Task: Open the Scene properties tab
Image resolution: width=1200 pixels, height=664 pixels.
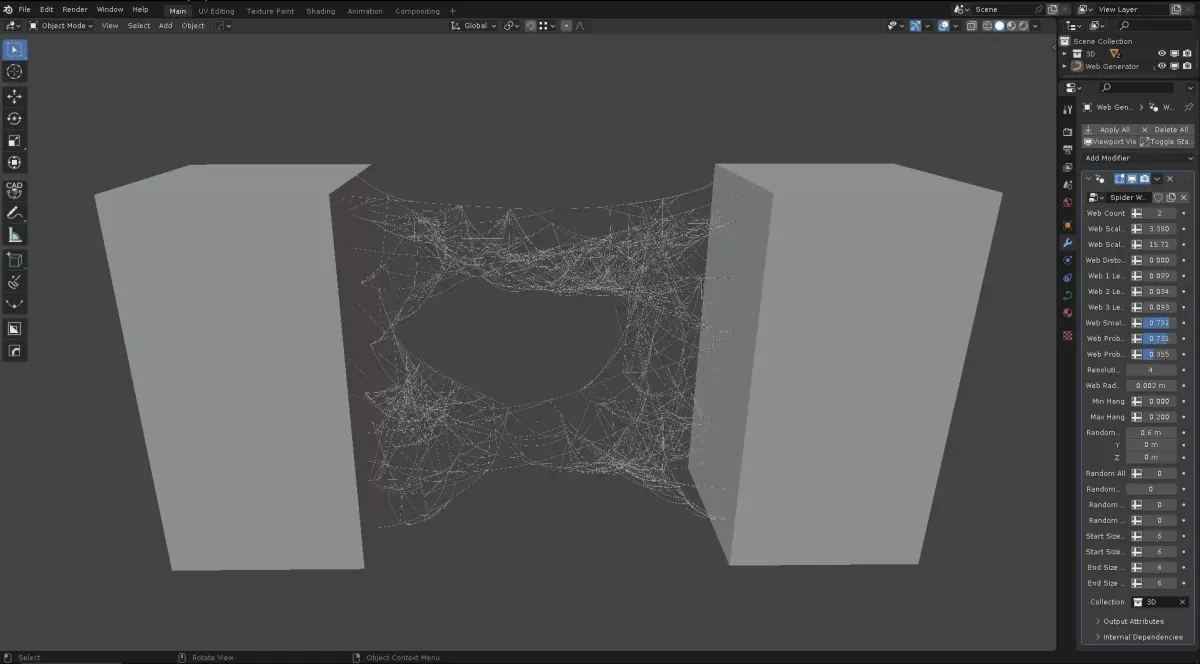Action: coord(1068,186)
